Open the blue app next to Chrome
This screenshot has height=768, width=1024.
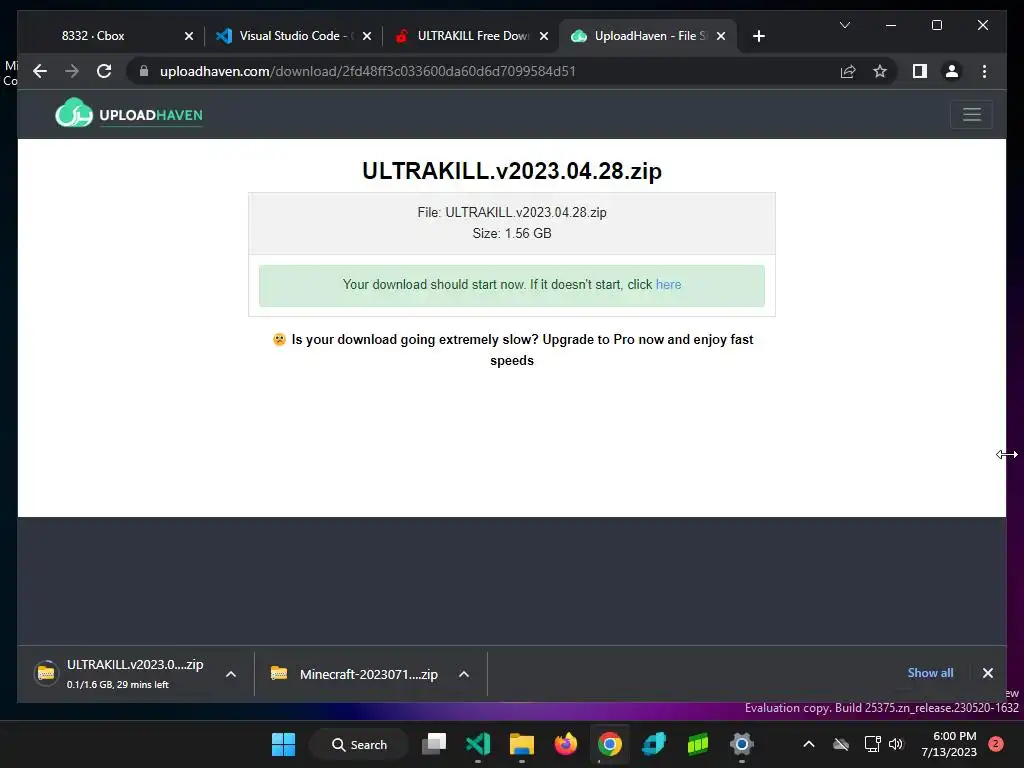click(654, 744)
